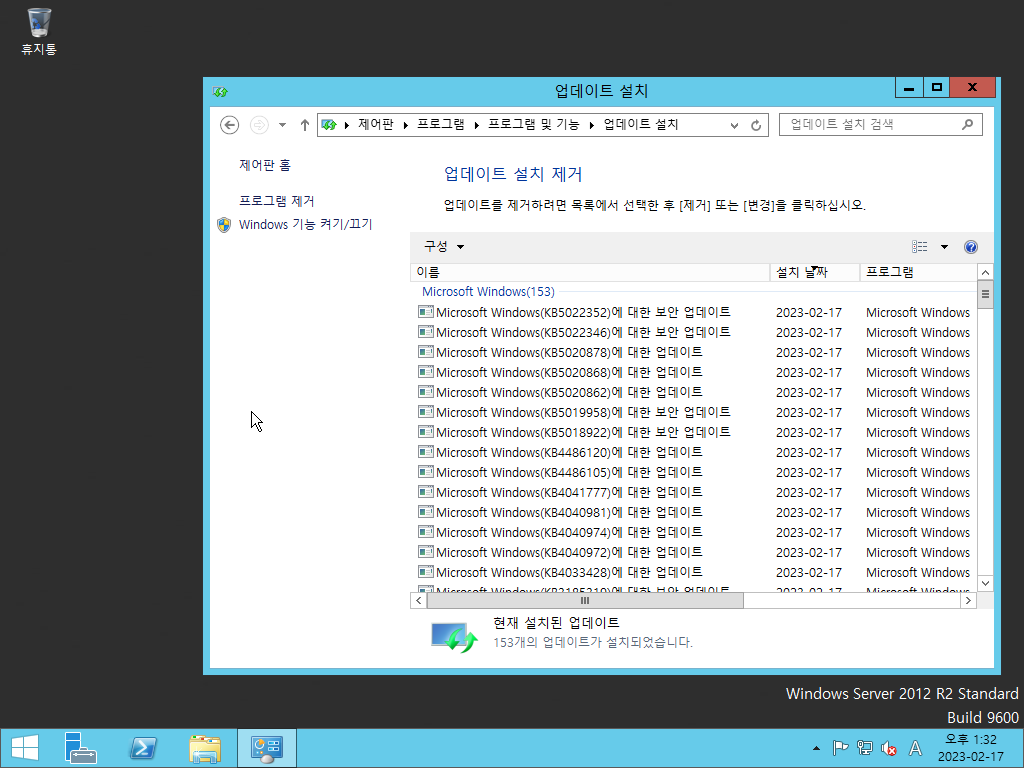Viewport: 1024px width, 768px height.
Task: Click the search magnifier icon
Action: point(967,124)
